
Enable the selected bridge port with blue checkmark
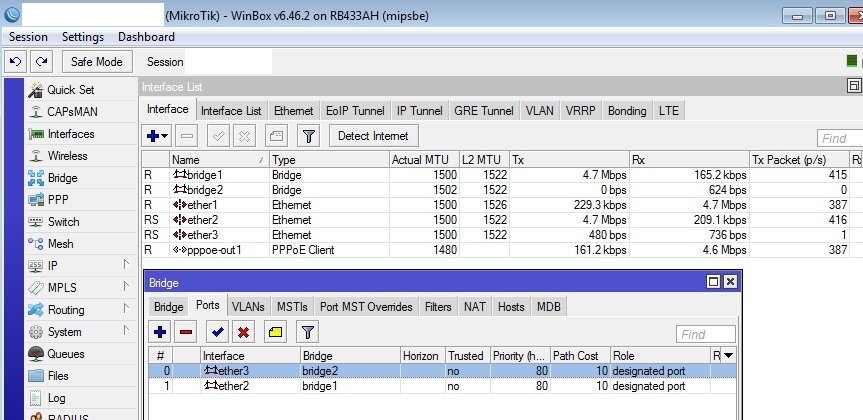coord(217,332)
